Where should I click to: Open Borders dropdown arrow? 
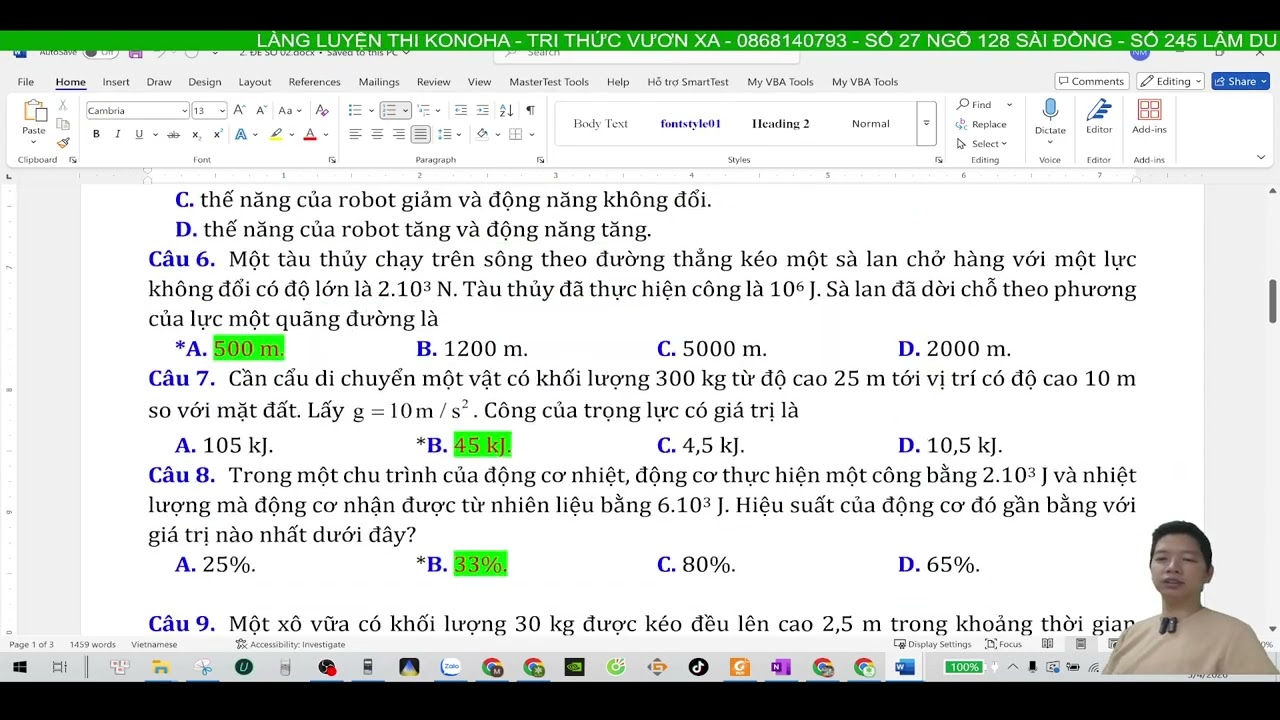pyautogui.click(x=532, y=135)
